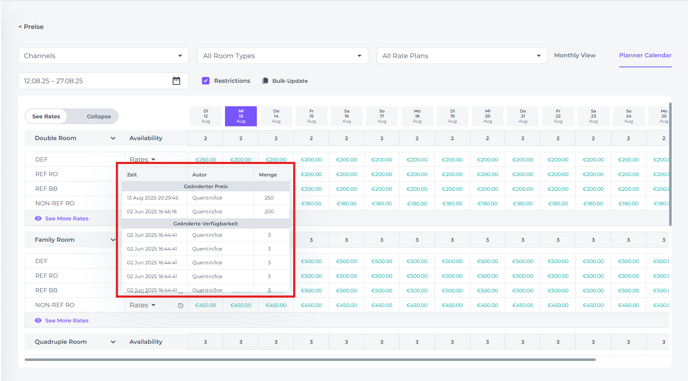Click the Geänderte Verfügbarkeit section header
This screenshot has width=688, height=381.
click(205, 224)
